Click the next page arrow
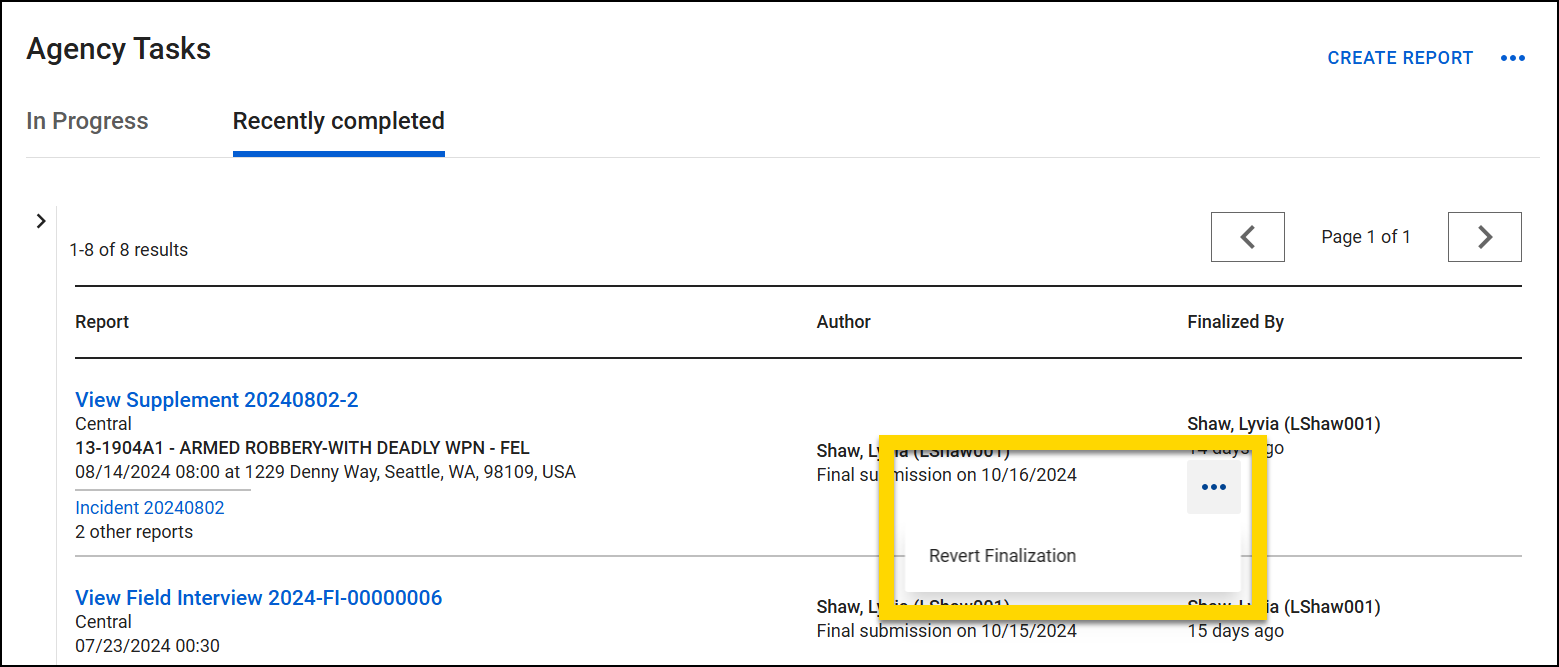 point(1484,236)
